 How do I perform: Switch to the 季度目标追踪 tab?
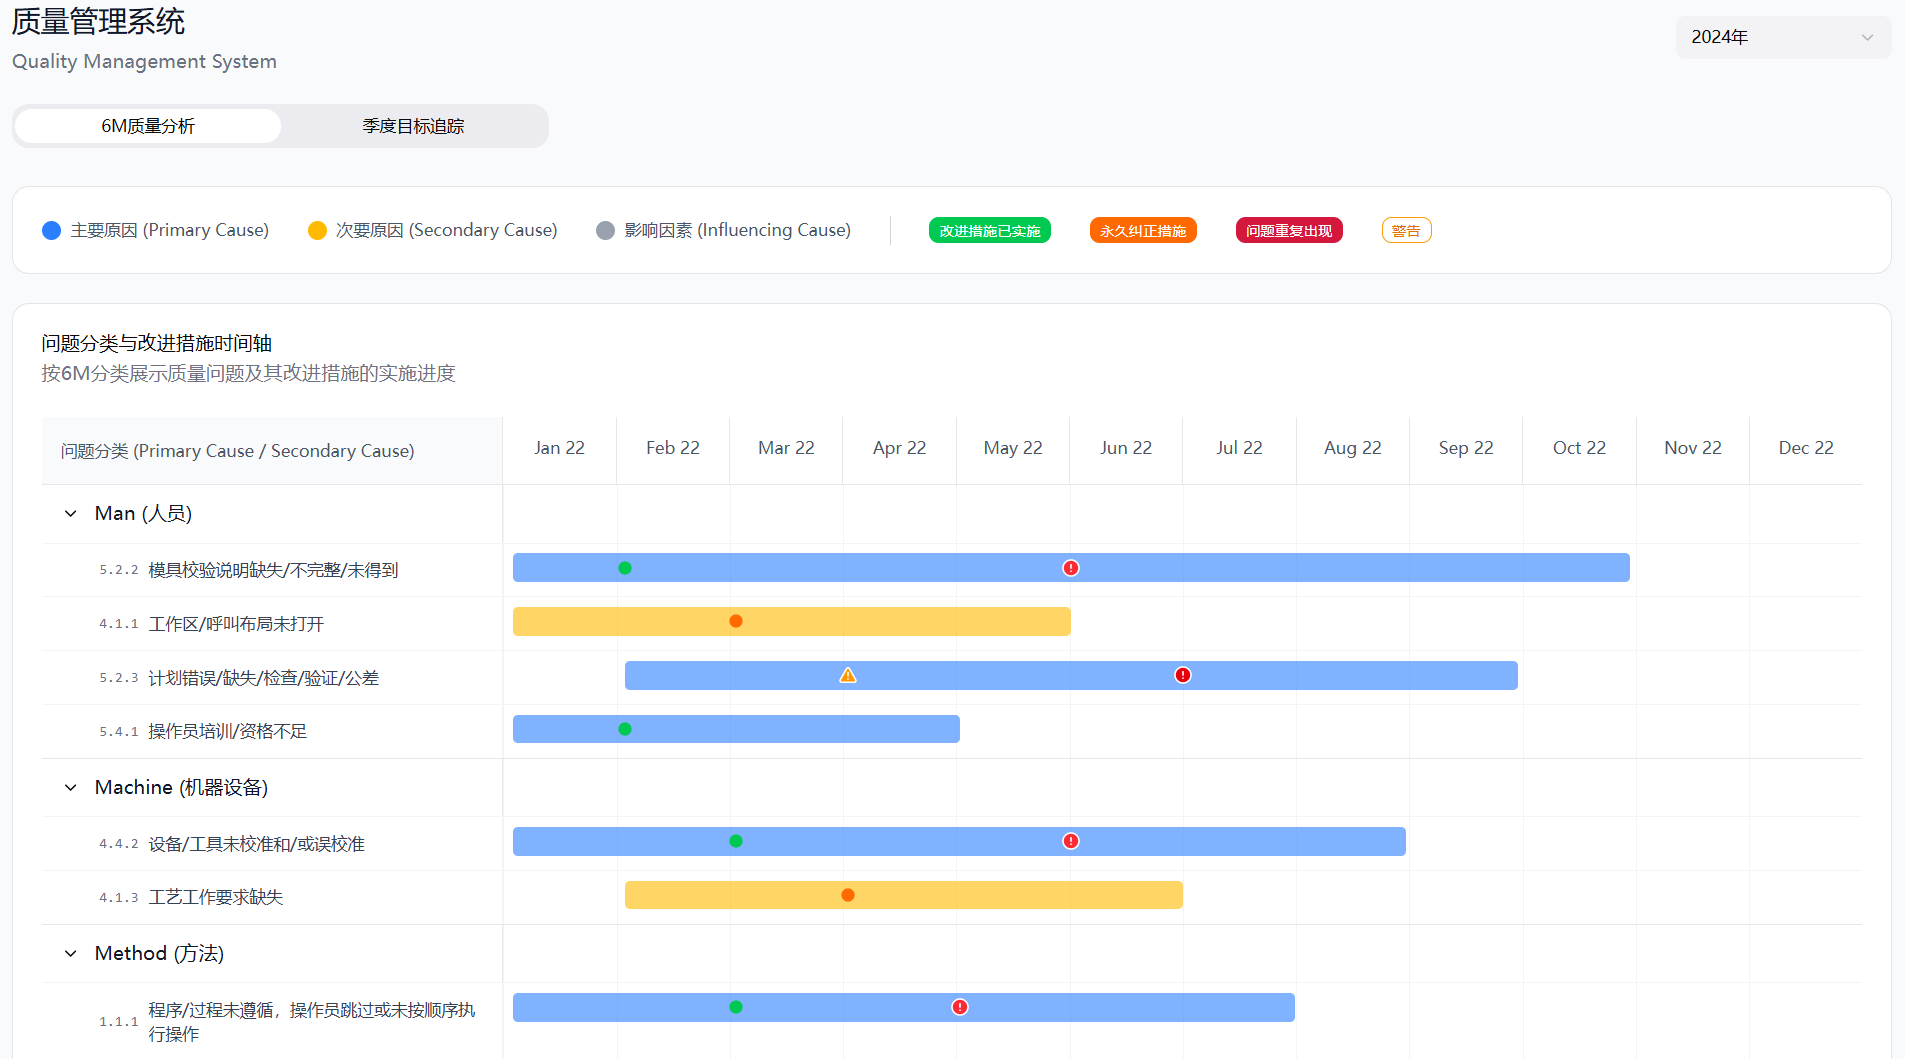click(413, 126)
